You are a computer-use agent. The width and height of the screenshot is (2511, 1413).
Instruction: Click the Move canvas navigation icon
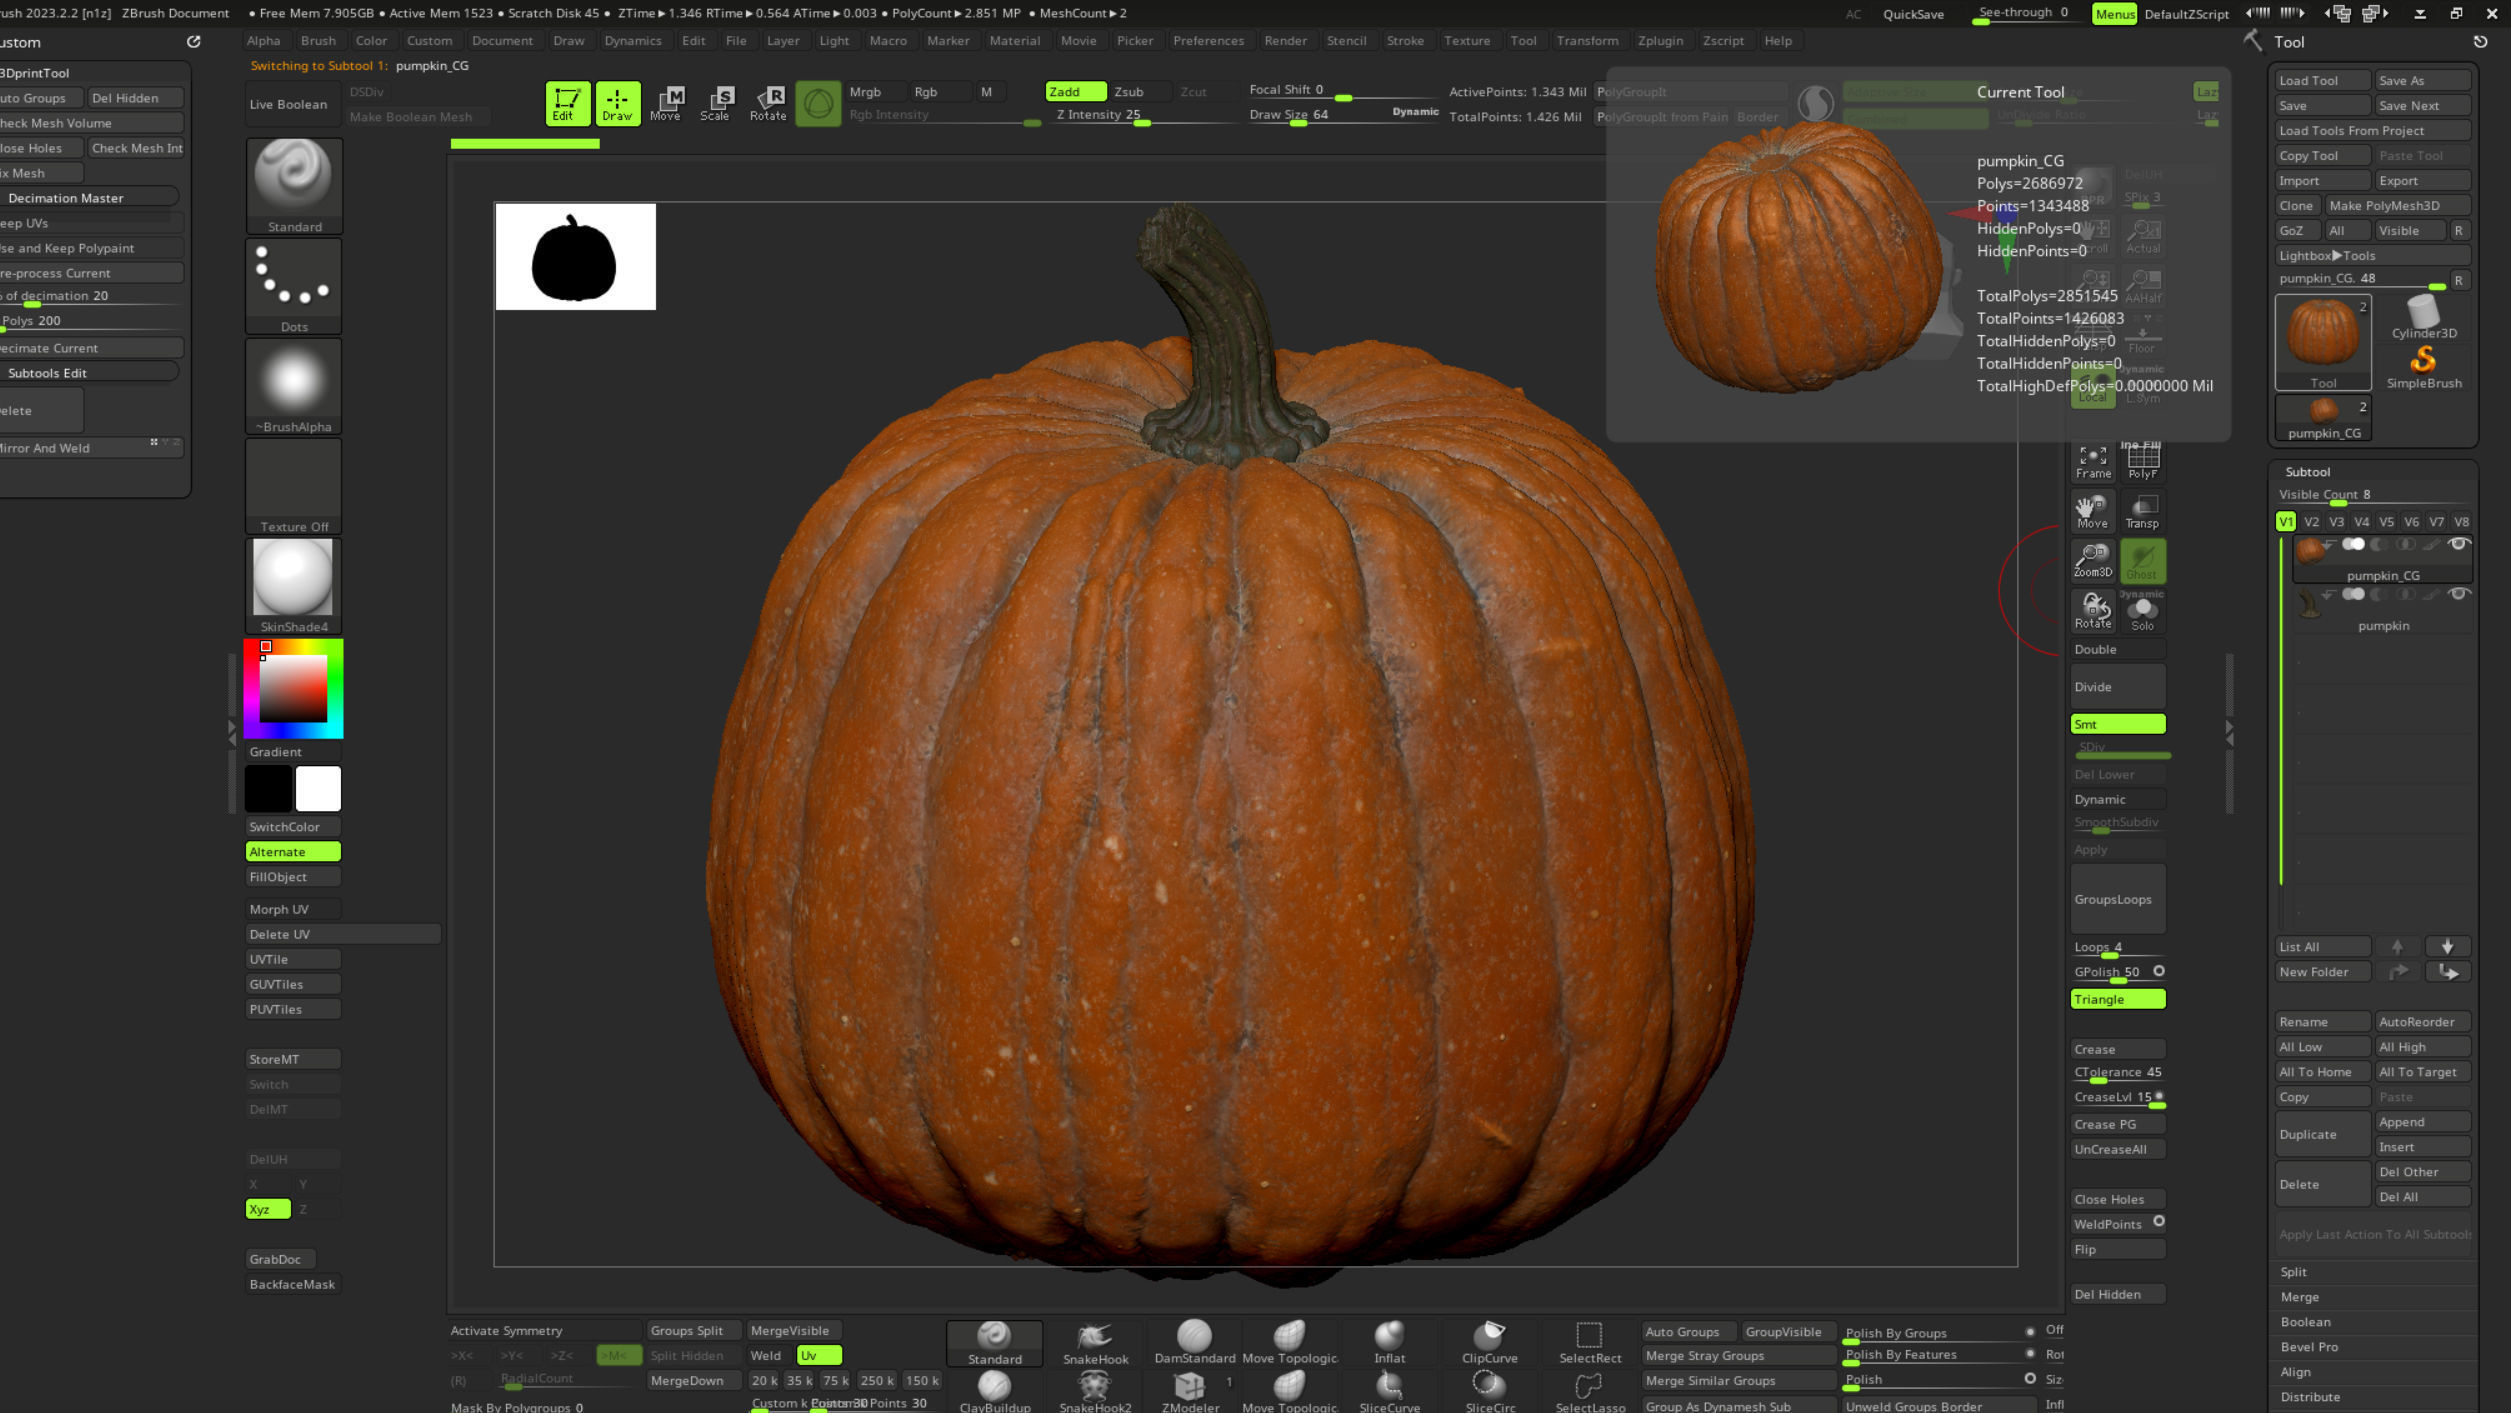(x=2092, y=511)
